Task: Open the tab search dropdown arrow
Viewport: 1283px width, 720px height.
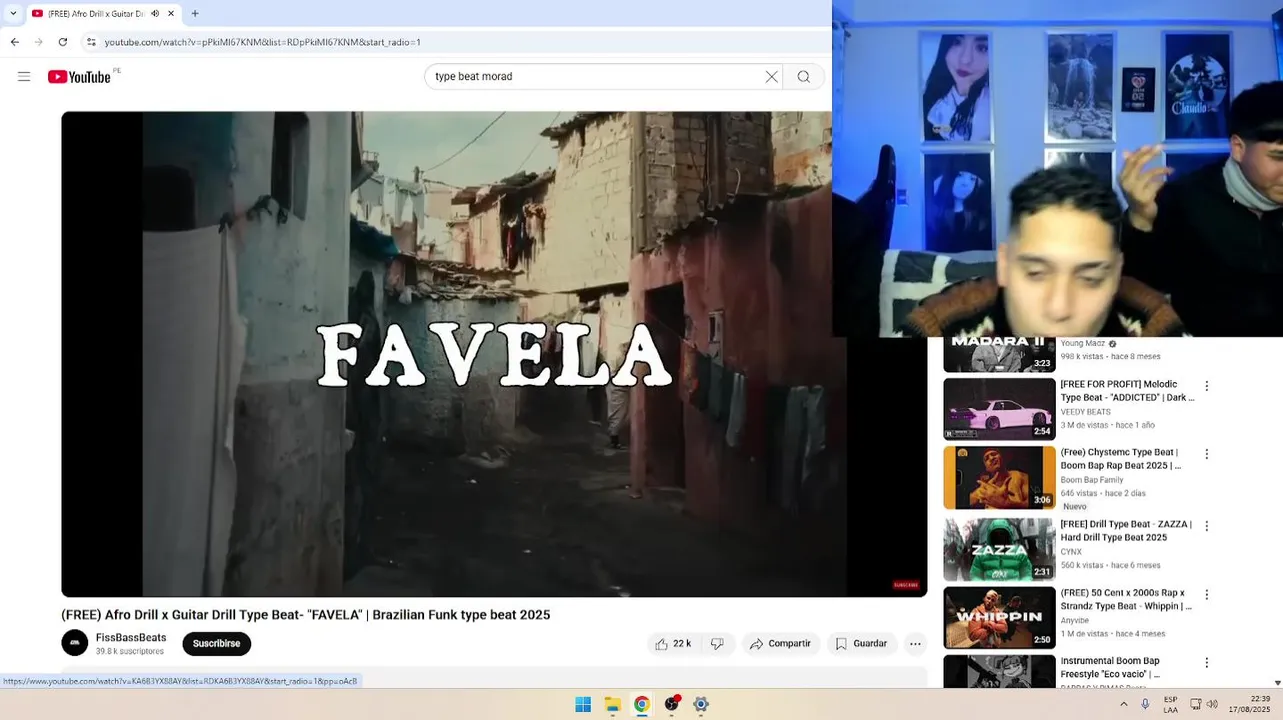Action: click(x=13, y=14)
